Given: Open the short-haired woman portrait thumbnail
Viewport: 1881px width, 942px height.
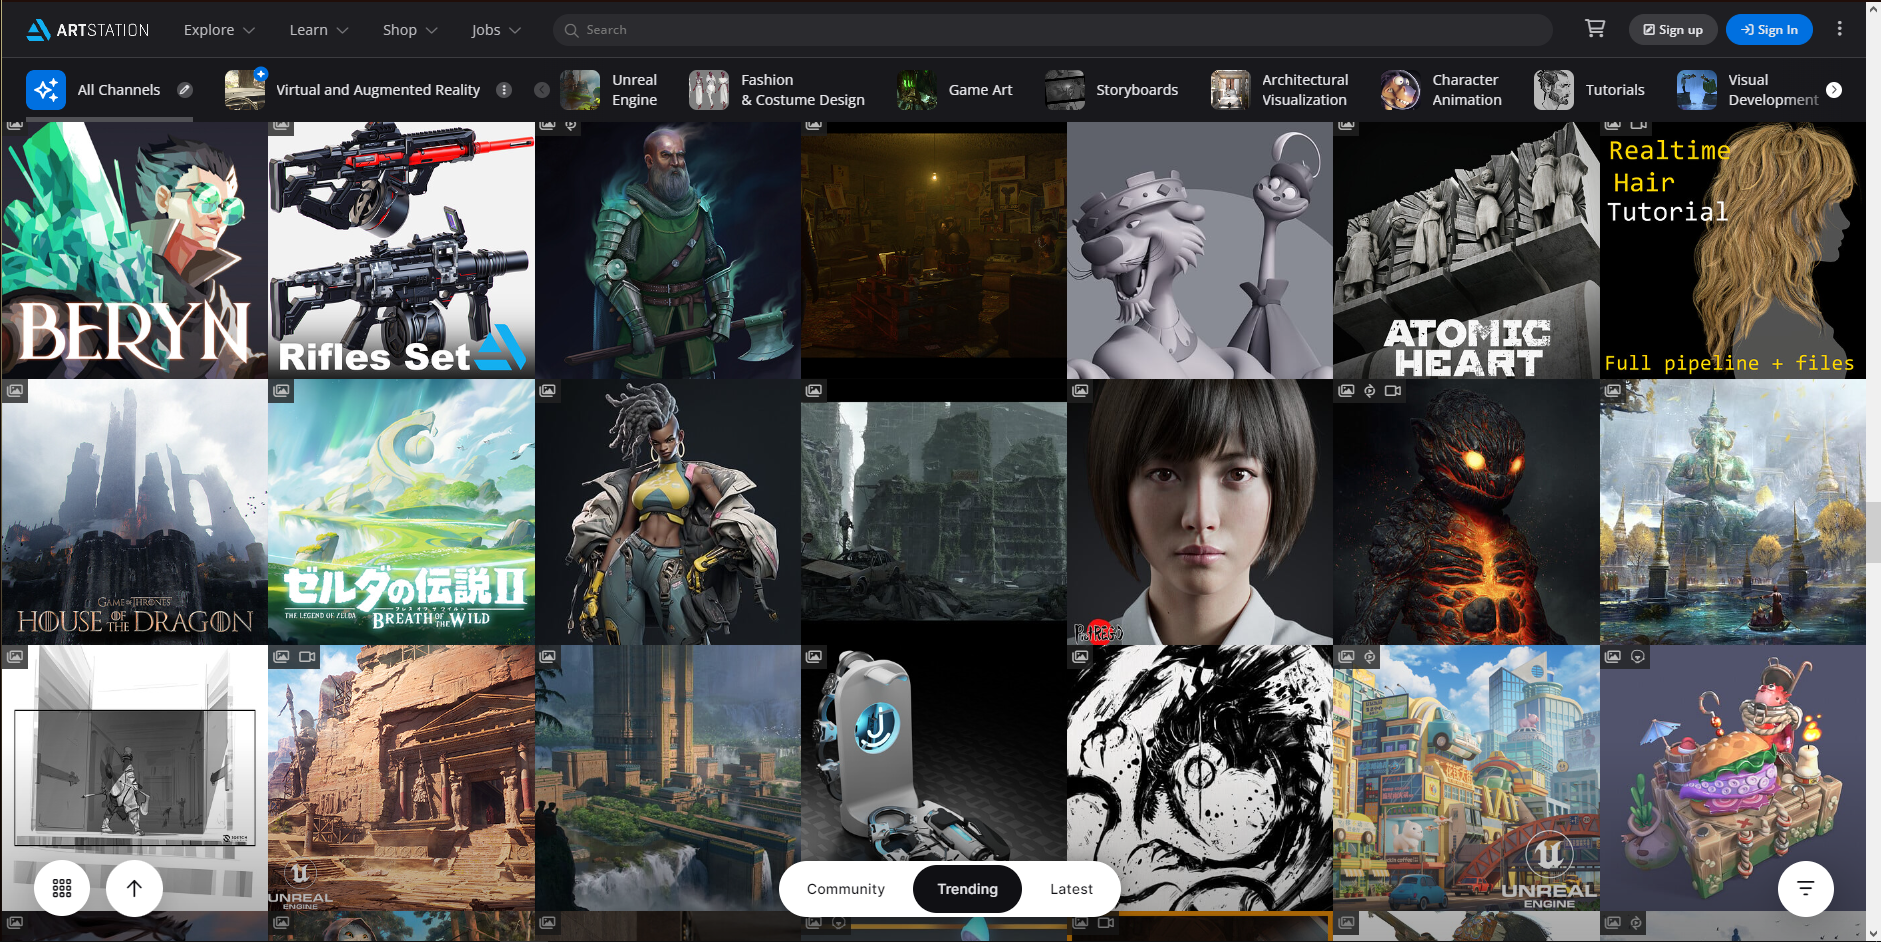Looking at the screenshot, I should [1200, 512].
